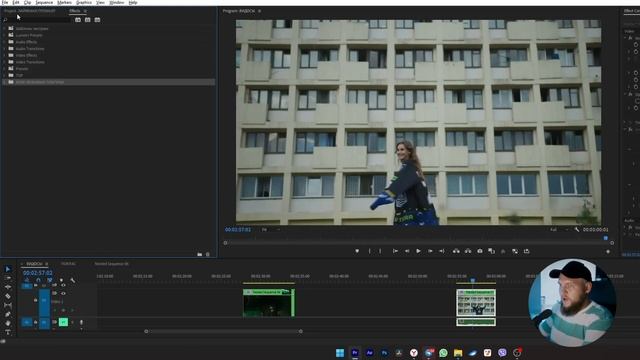This screenshot has width=640, height=360.
Task: Open the File menu
Action: (x=4, y=2)
